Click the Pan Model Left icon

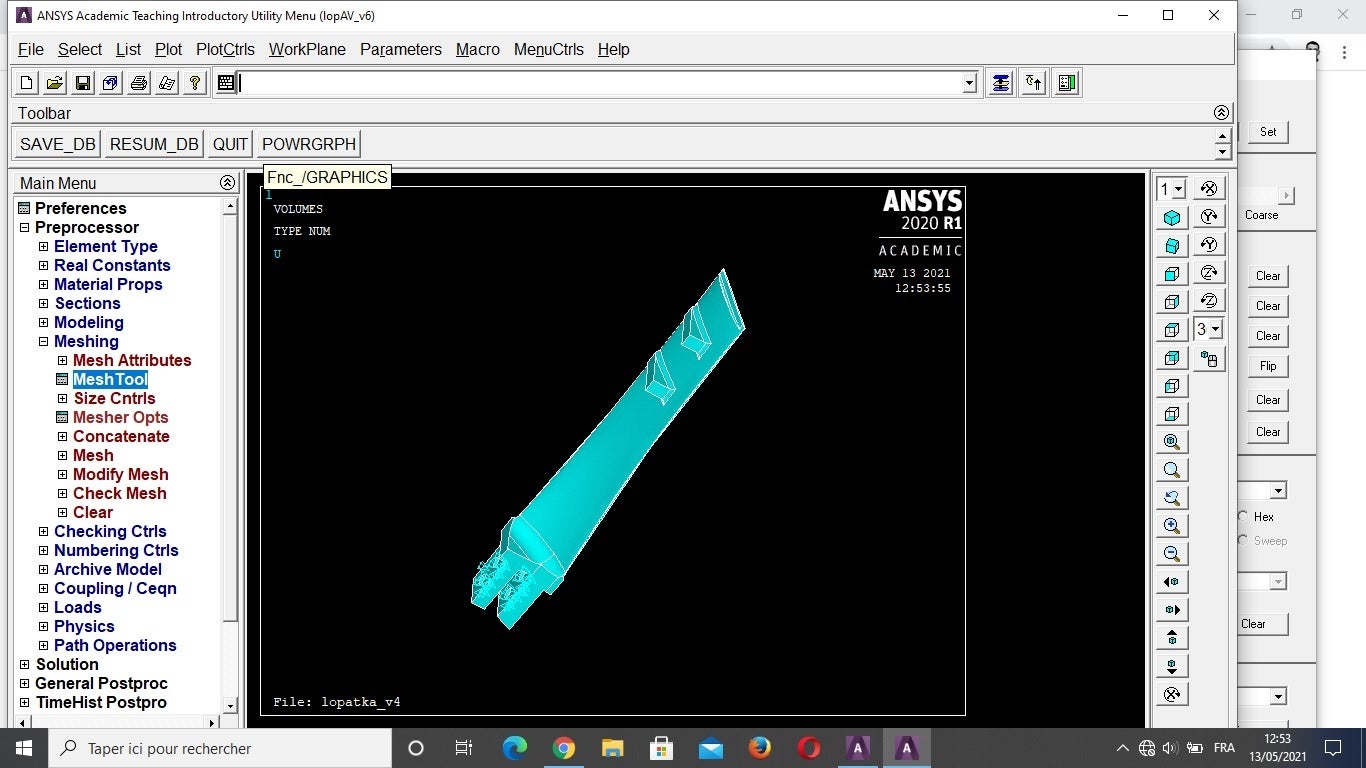point(1172,582)
